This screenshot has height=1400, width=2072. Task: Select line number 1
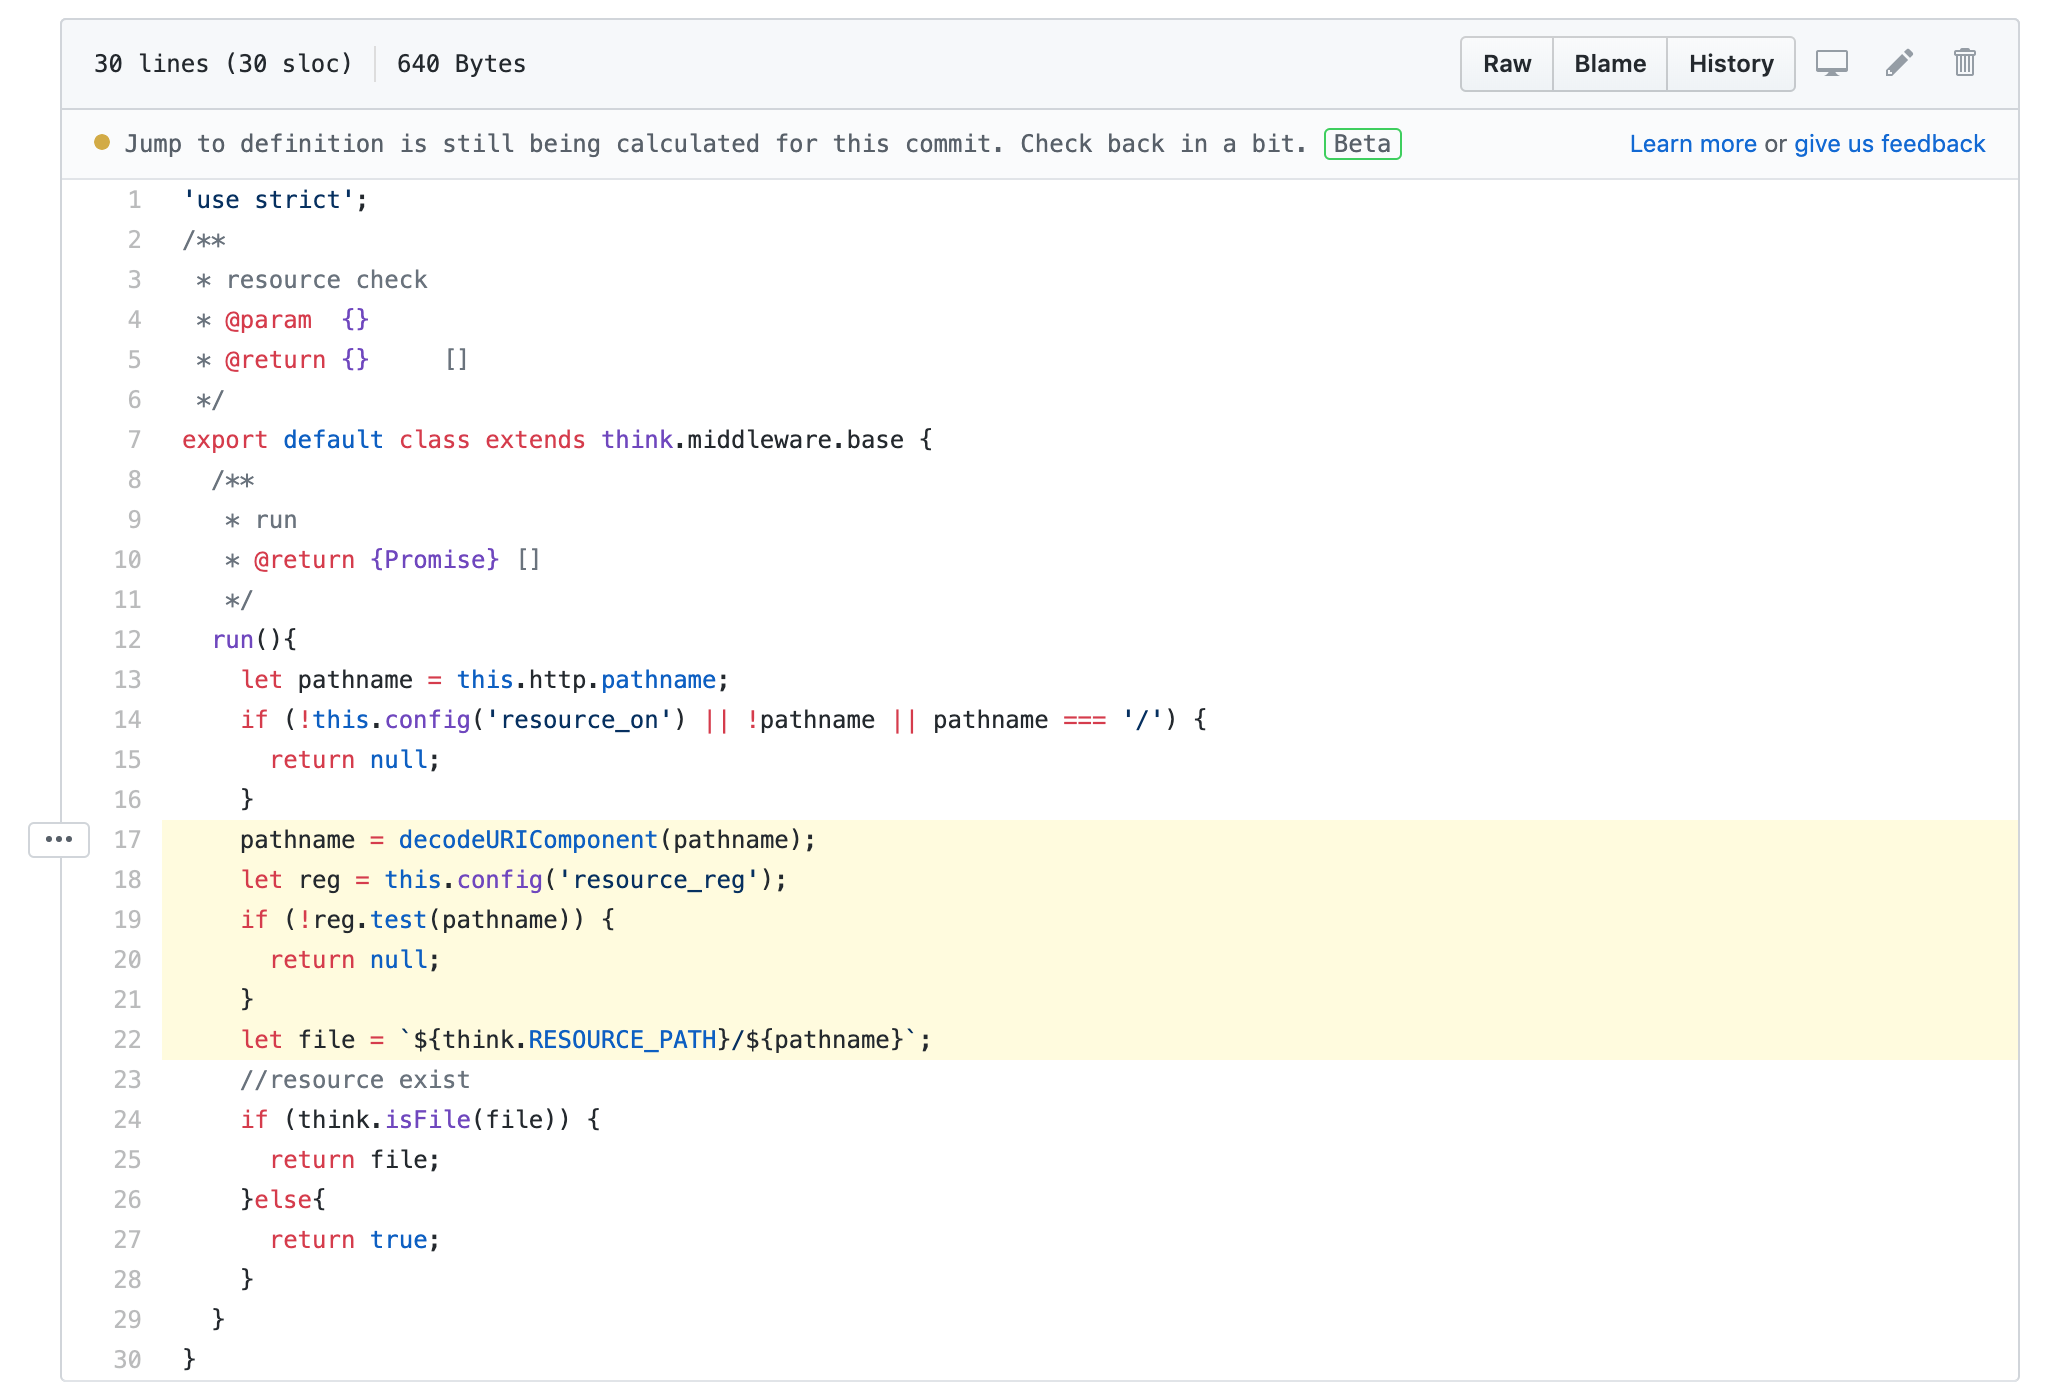pos(134,200)
